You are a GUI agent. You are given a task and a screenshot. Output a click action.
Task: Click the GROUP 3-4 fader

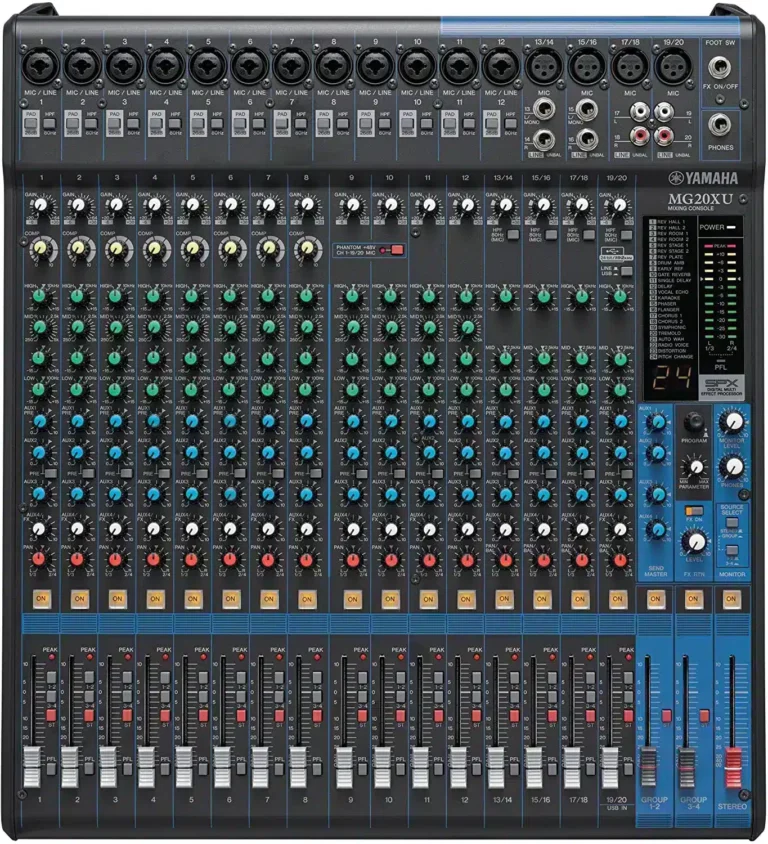pyautogui.click(x=686, y=766)
